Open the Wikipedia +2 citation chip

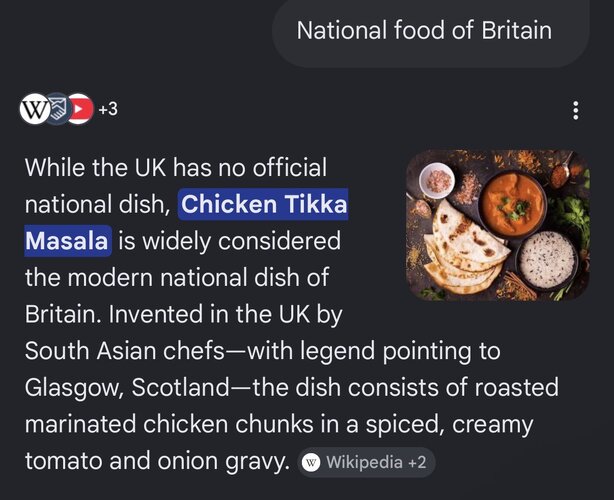(367, 462)
